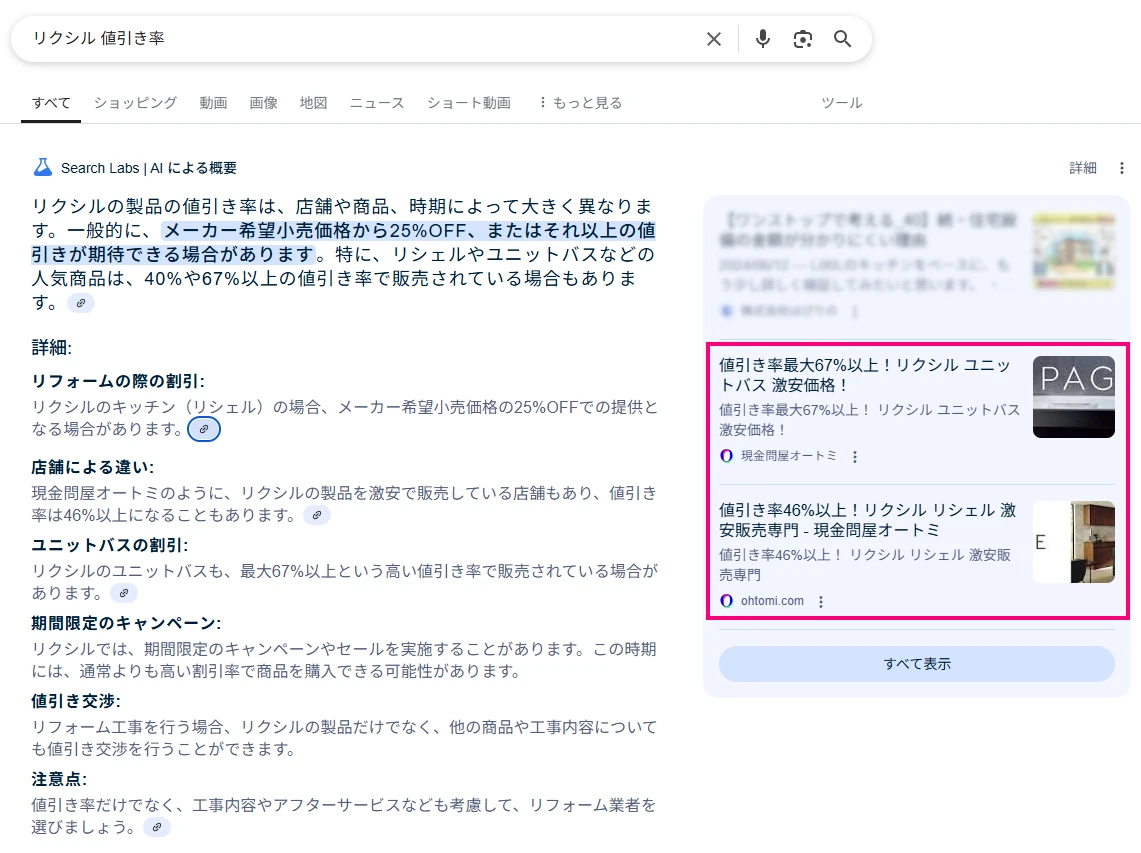
Task: Switch to the ショッピング tab
Action: tap(135, 103)
